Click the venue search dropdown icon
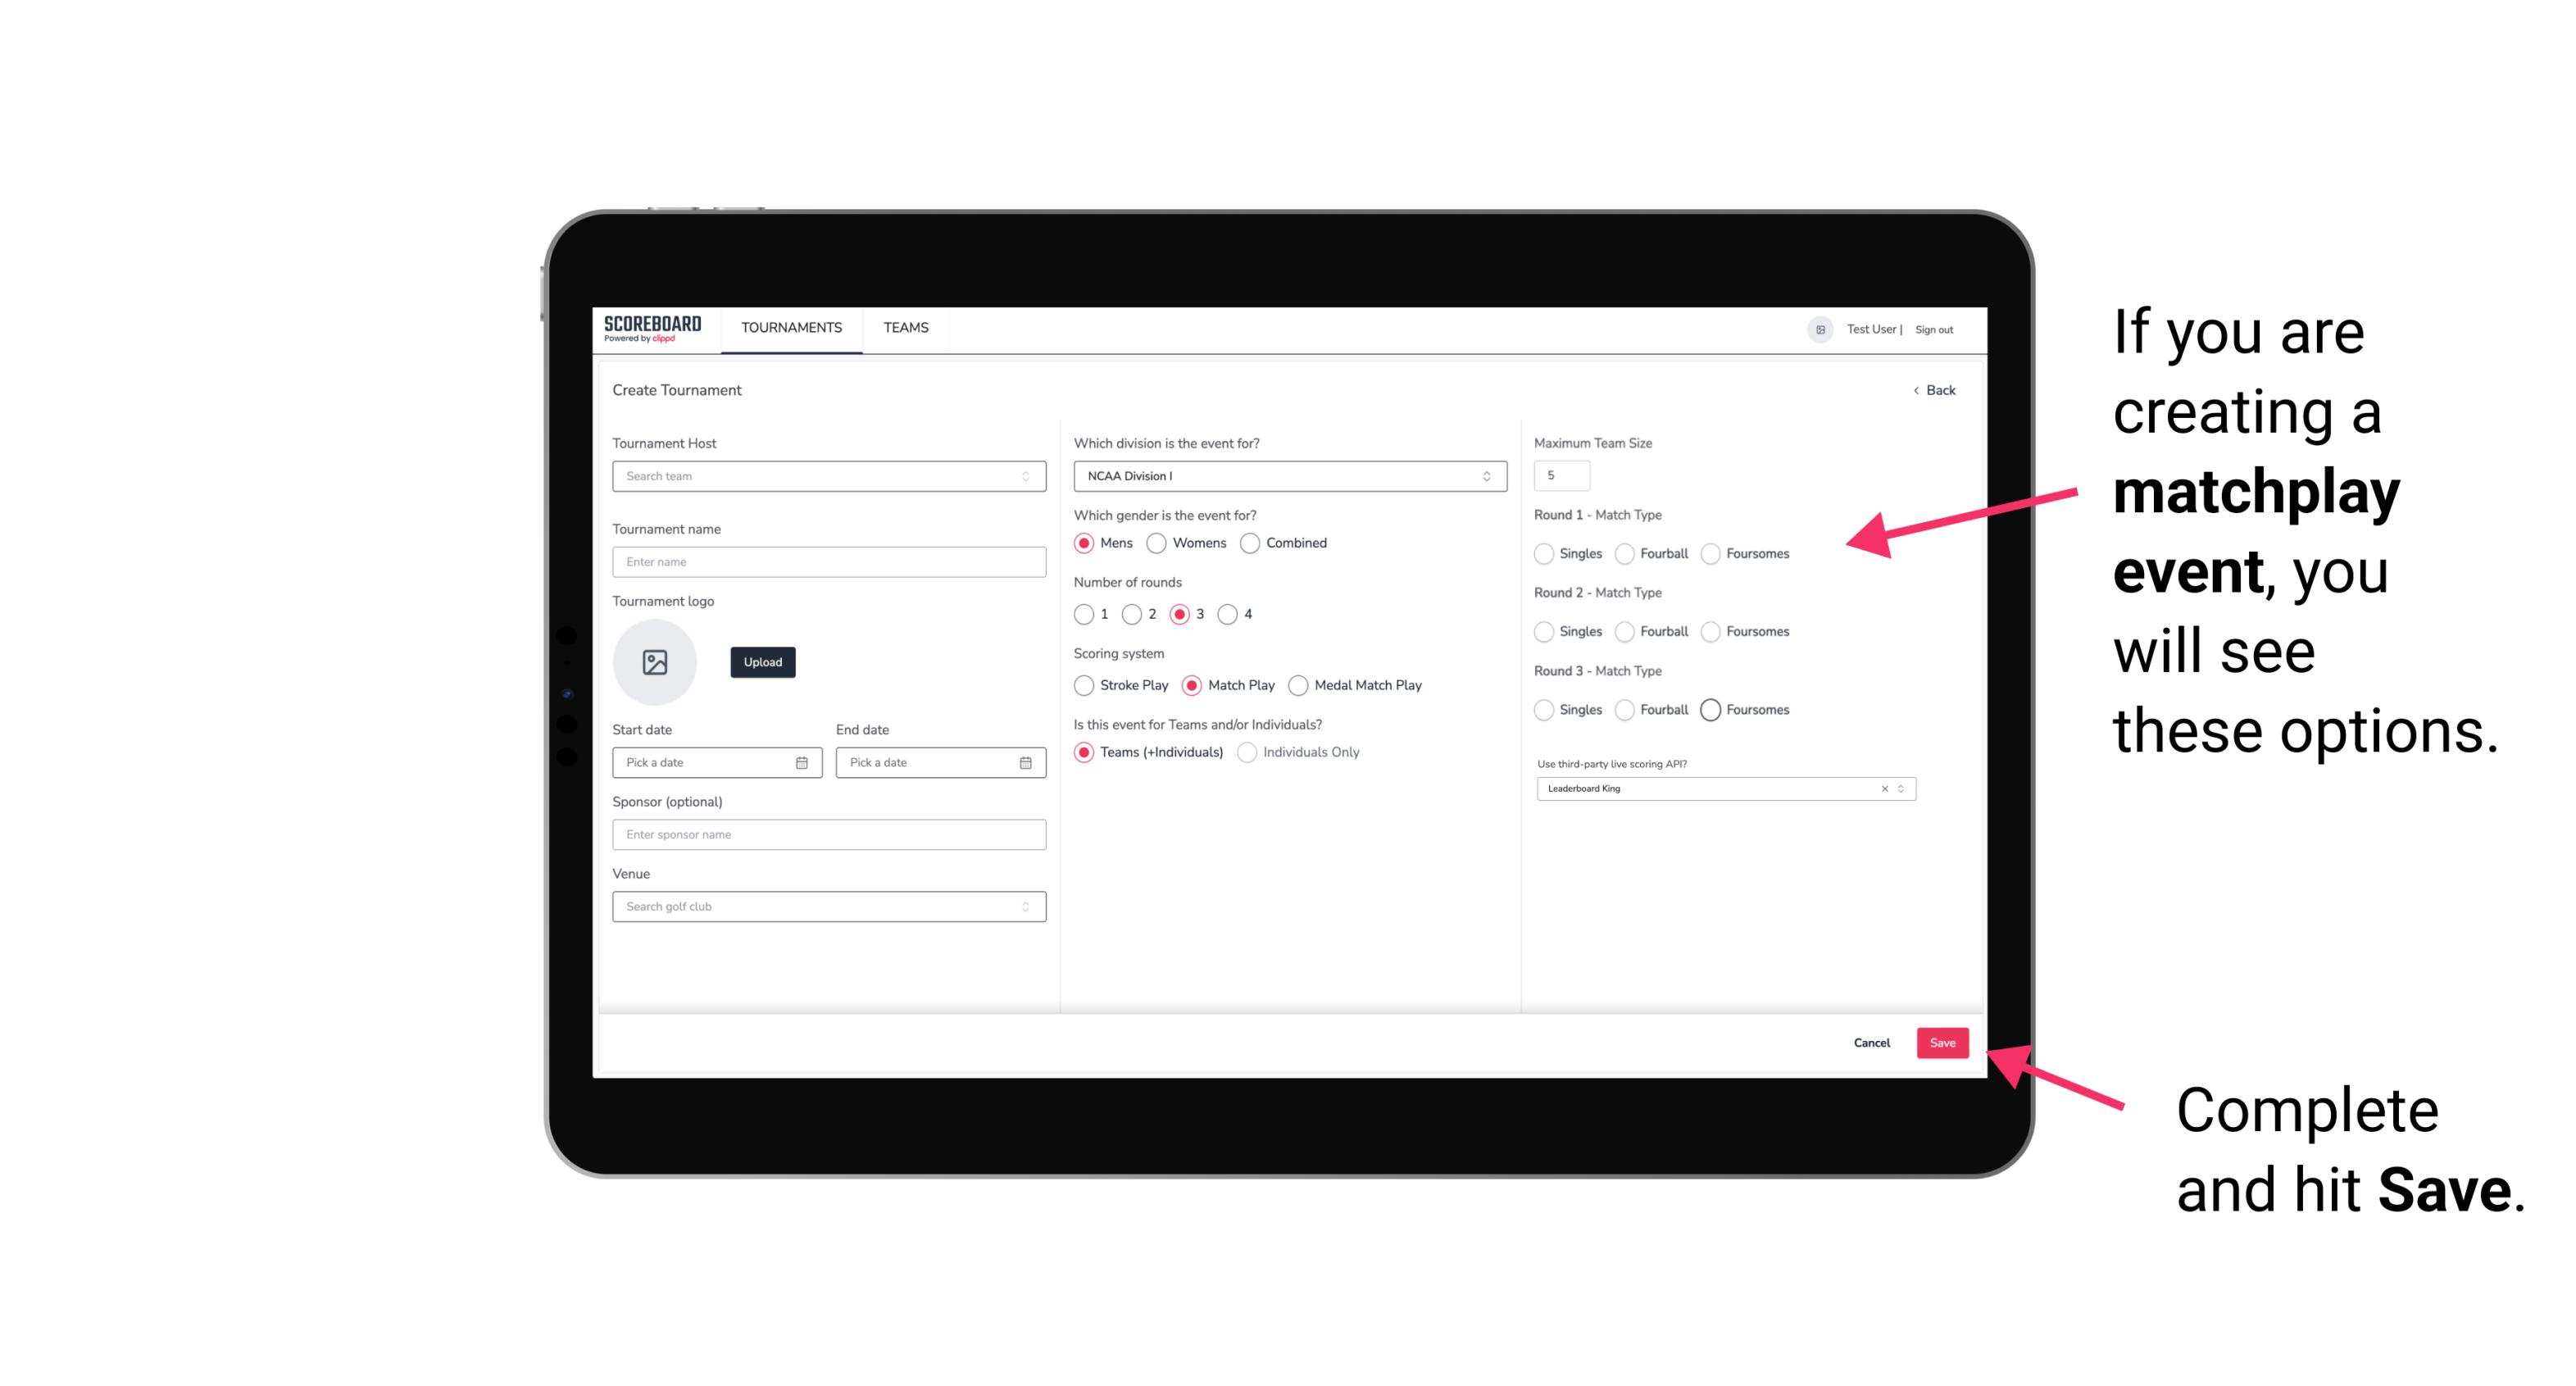The height and width of the screenshot is (1386, 2576). pos(1024,907)
